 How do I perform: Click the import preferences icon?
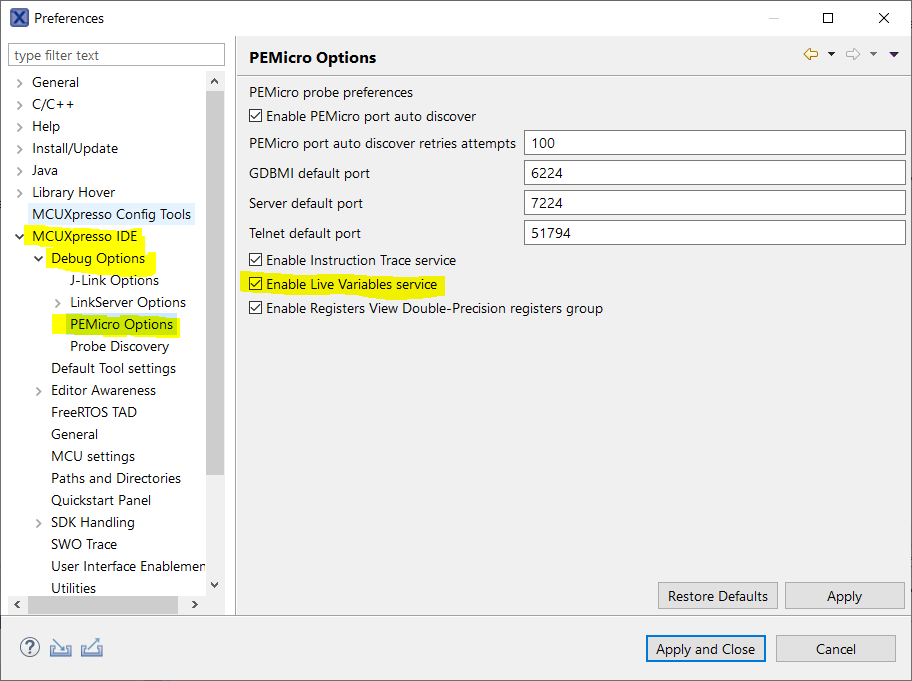[x=61, y=648]
